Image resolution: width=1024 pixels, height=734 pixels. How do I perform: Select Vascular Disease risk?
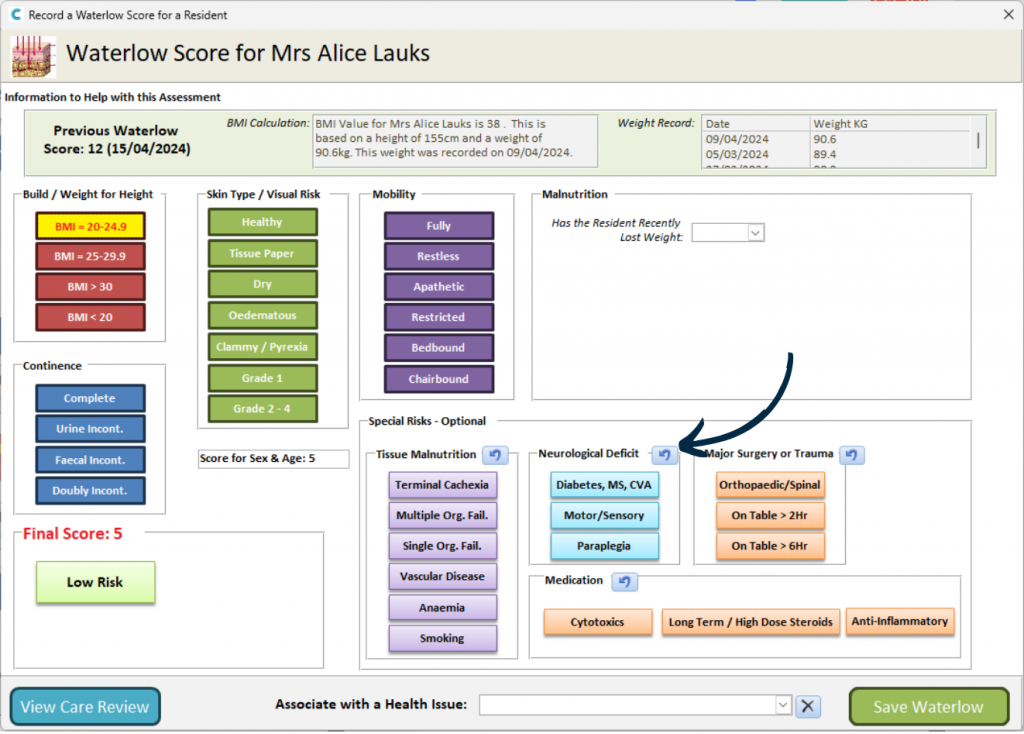tap(442, 577)
